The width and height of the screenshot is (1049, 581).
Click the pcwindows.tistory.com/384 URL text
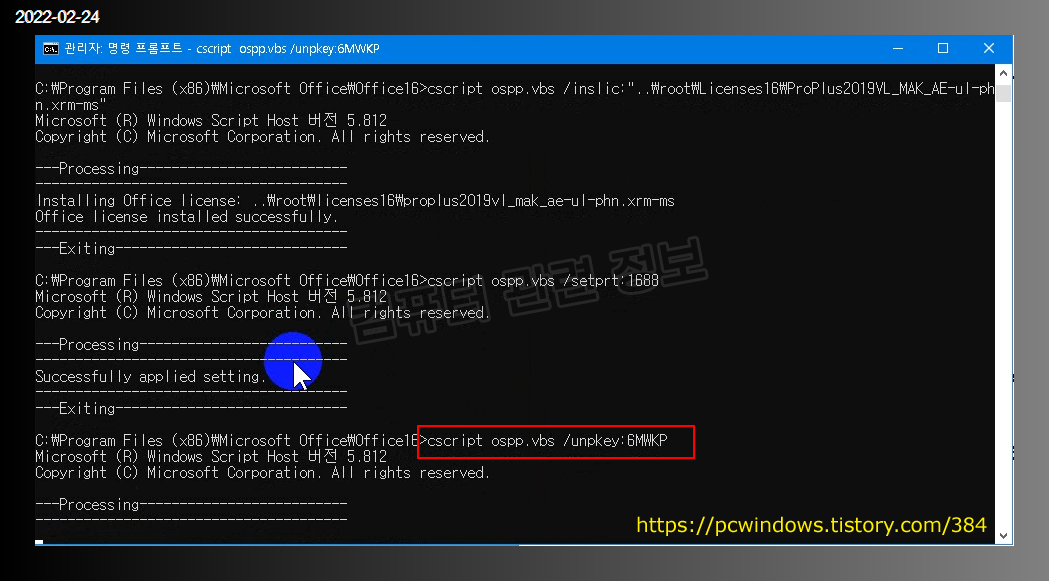tap(811, 525)
